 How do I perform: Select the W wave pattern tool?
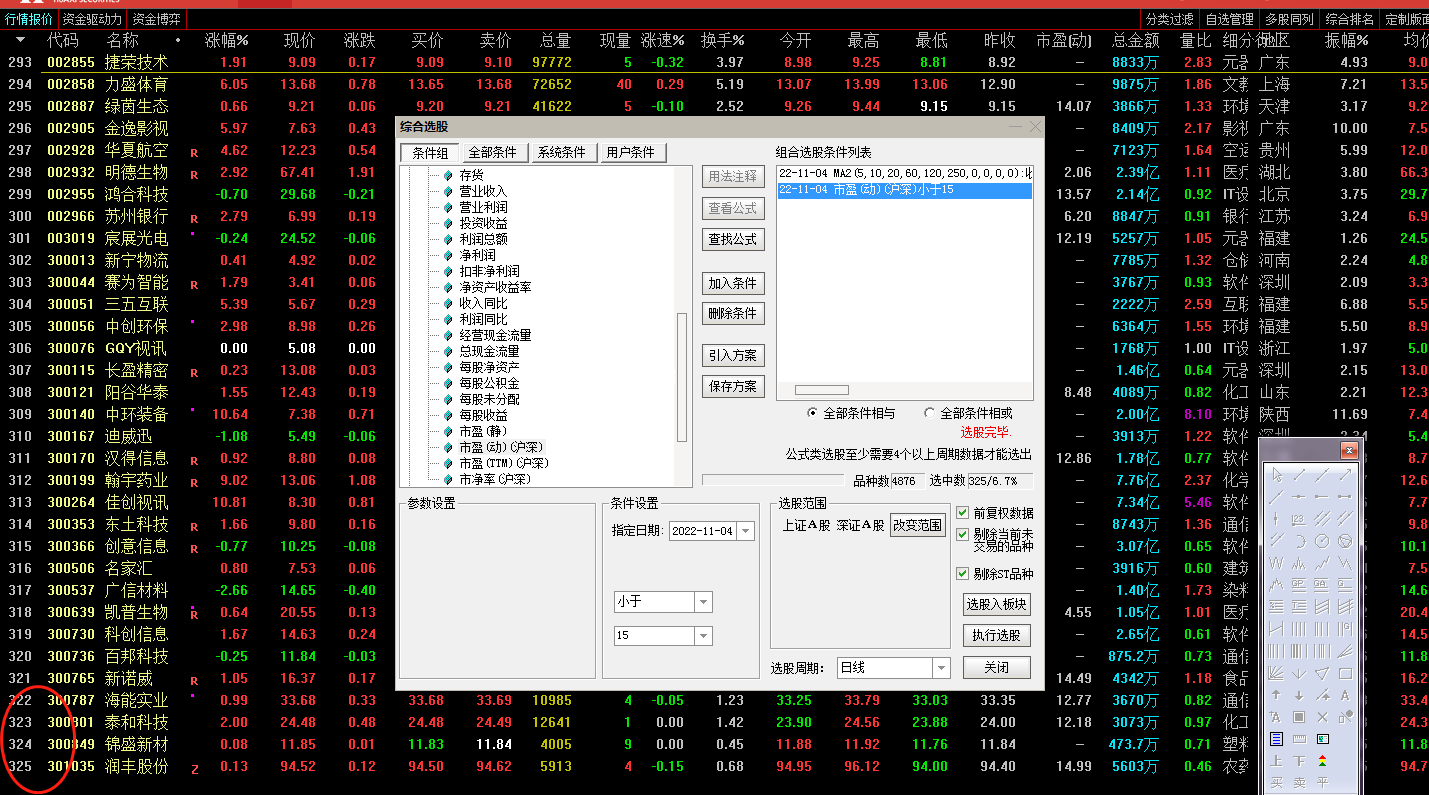[x=1276, y=563]
